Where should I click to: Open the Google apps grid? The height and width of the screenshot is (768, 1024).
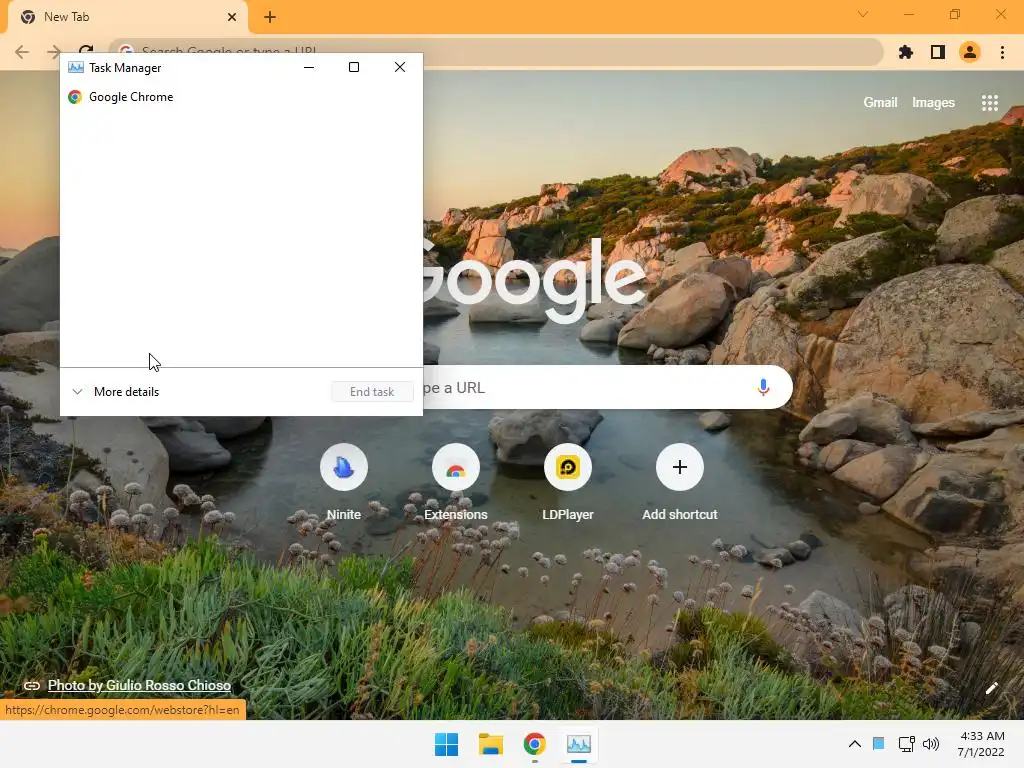[x=990, y=103]
